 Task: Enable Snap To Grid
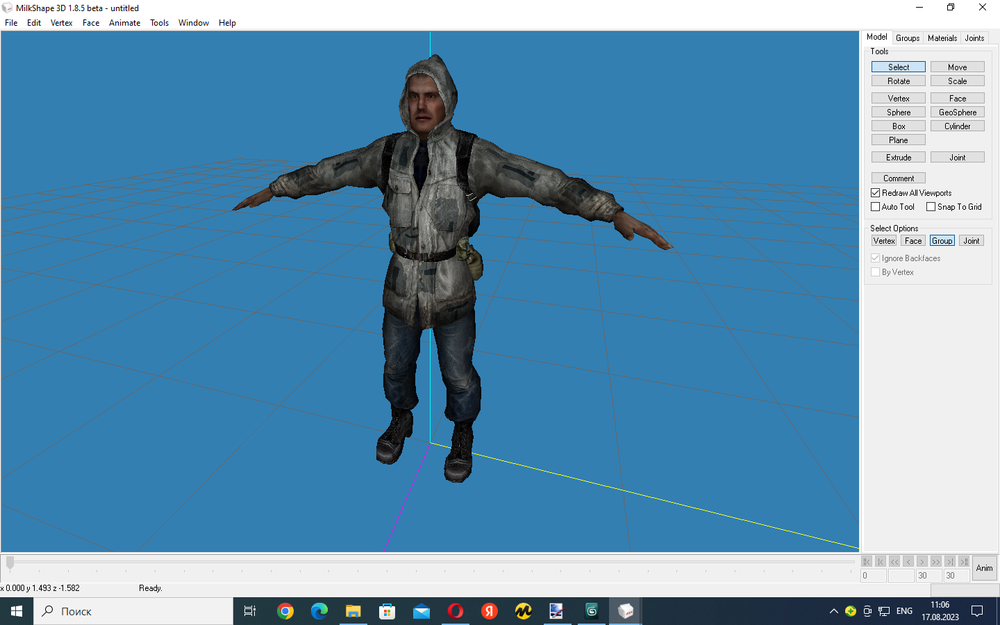pyautogui.click(x=931, y=206)
